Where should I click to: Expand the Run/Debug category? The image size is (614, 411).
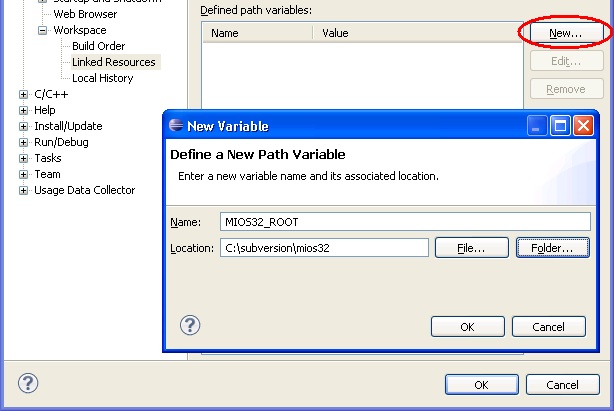24,142
